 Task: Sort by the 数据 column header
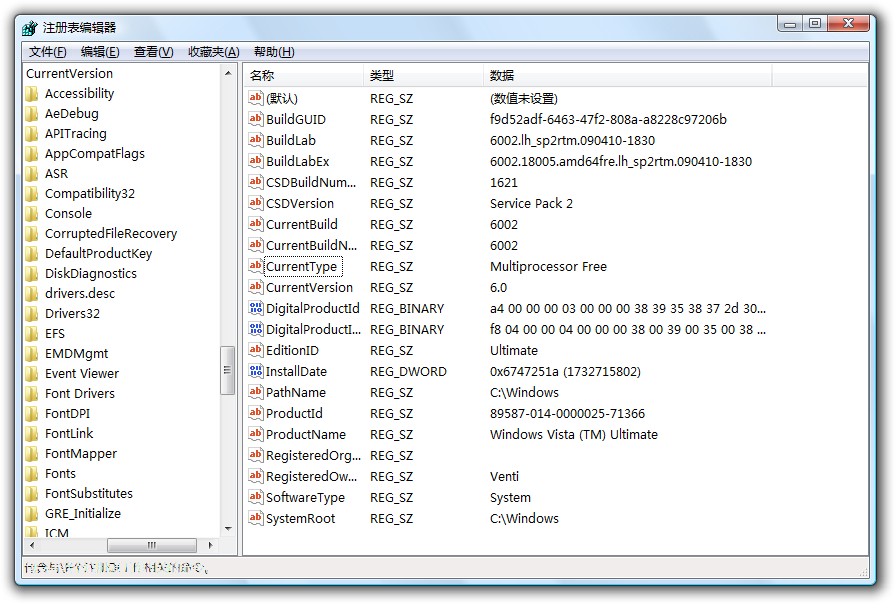(x=628, y=75)
